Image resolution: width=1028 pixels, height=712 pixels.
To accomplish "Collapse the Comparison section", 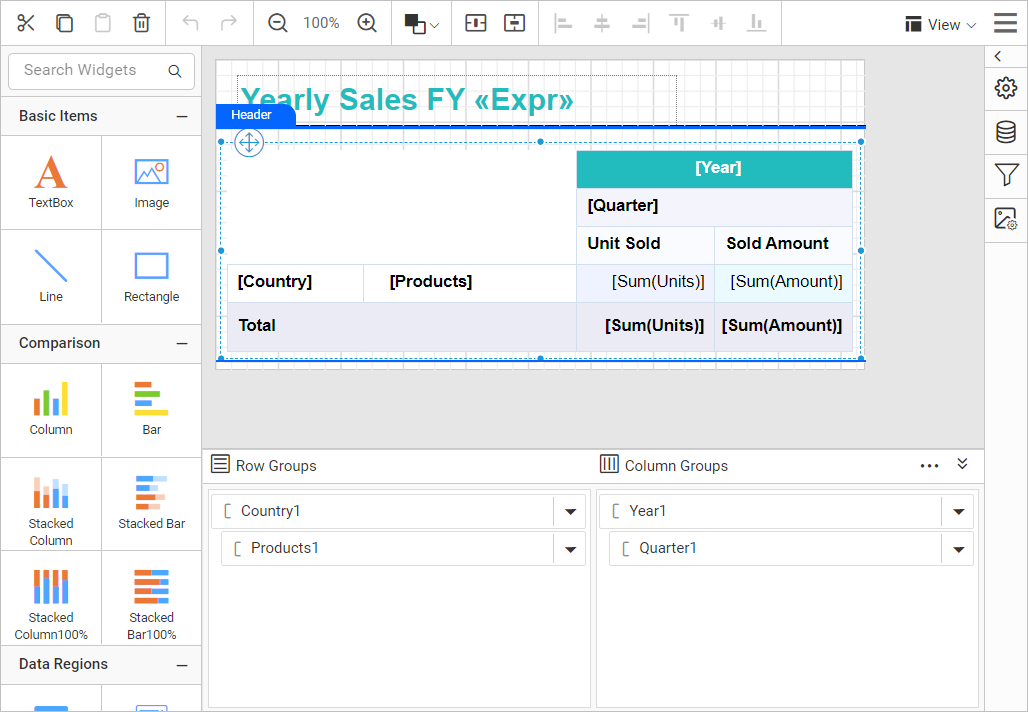I will [182, 344].
